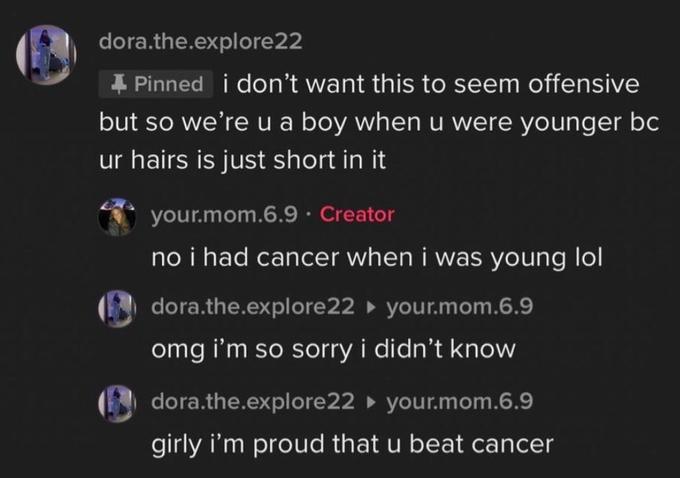Open dora.the.explore22 large profile avatar
Screen dimensions: 680x478
click(46, 55)
